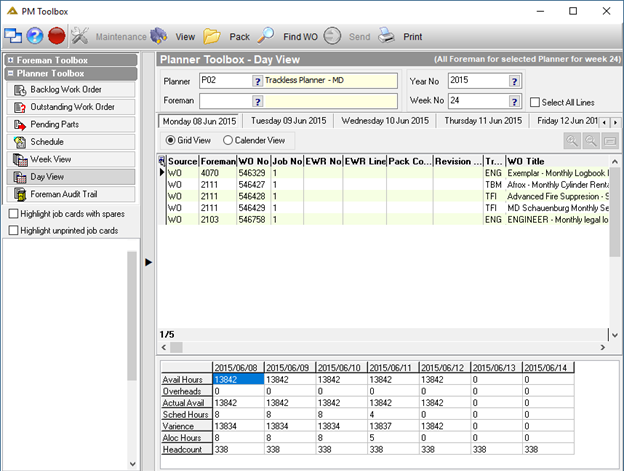Open the Planner lookup question mark button
This screenshot has height=471, width=624.
click(257, 81)
